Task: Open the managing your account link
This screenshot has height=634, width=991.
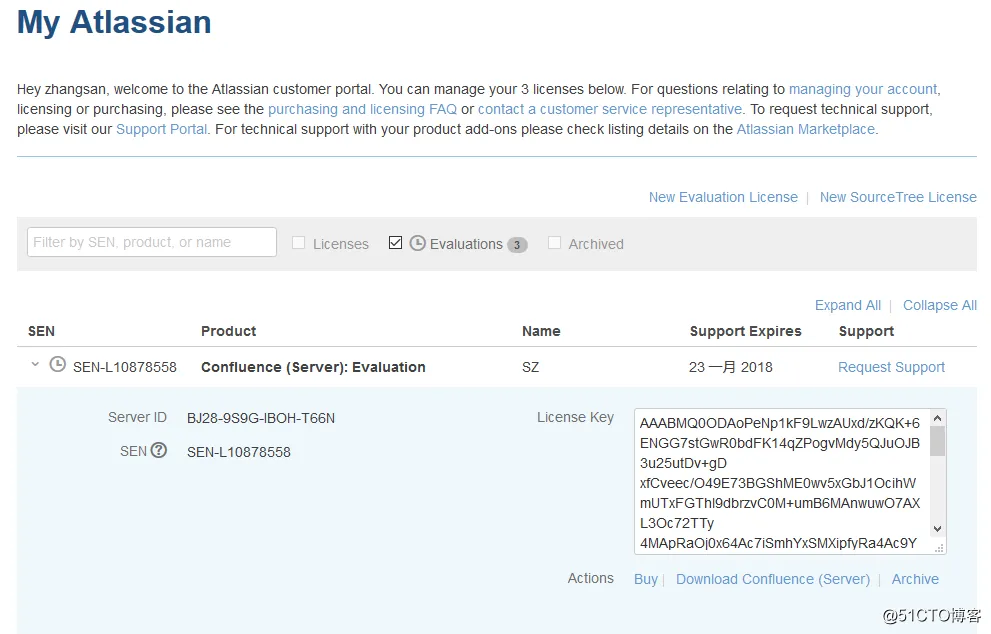Action: coord(863,89)
